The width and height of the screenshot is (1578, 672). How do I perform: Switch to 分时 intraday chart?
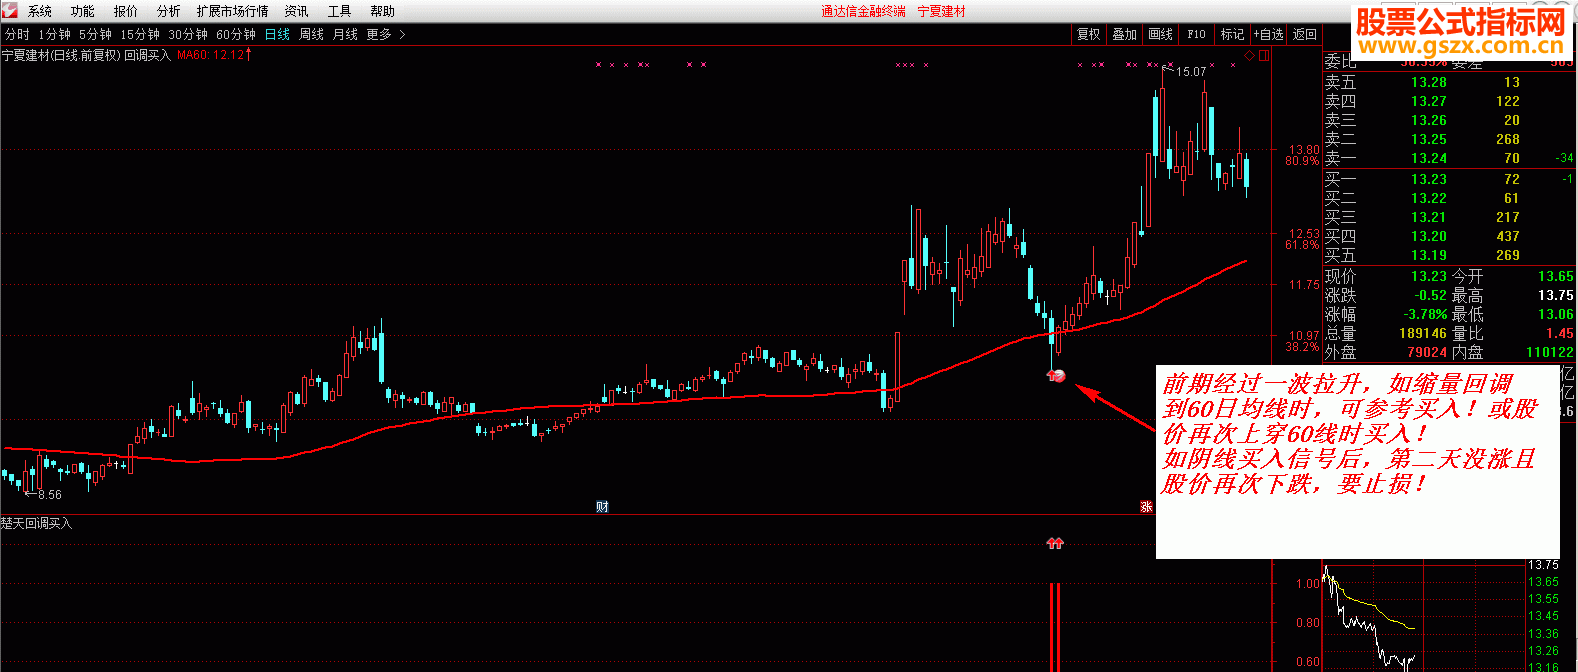coord(17,34)
